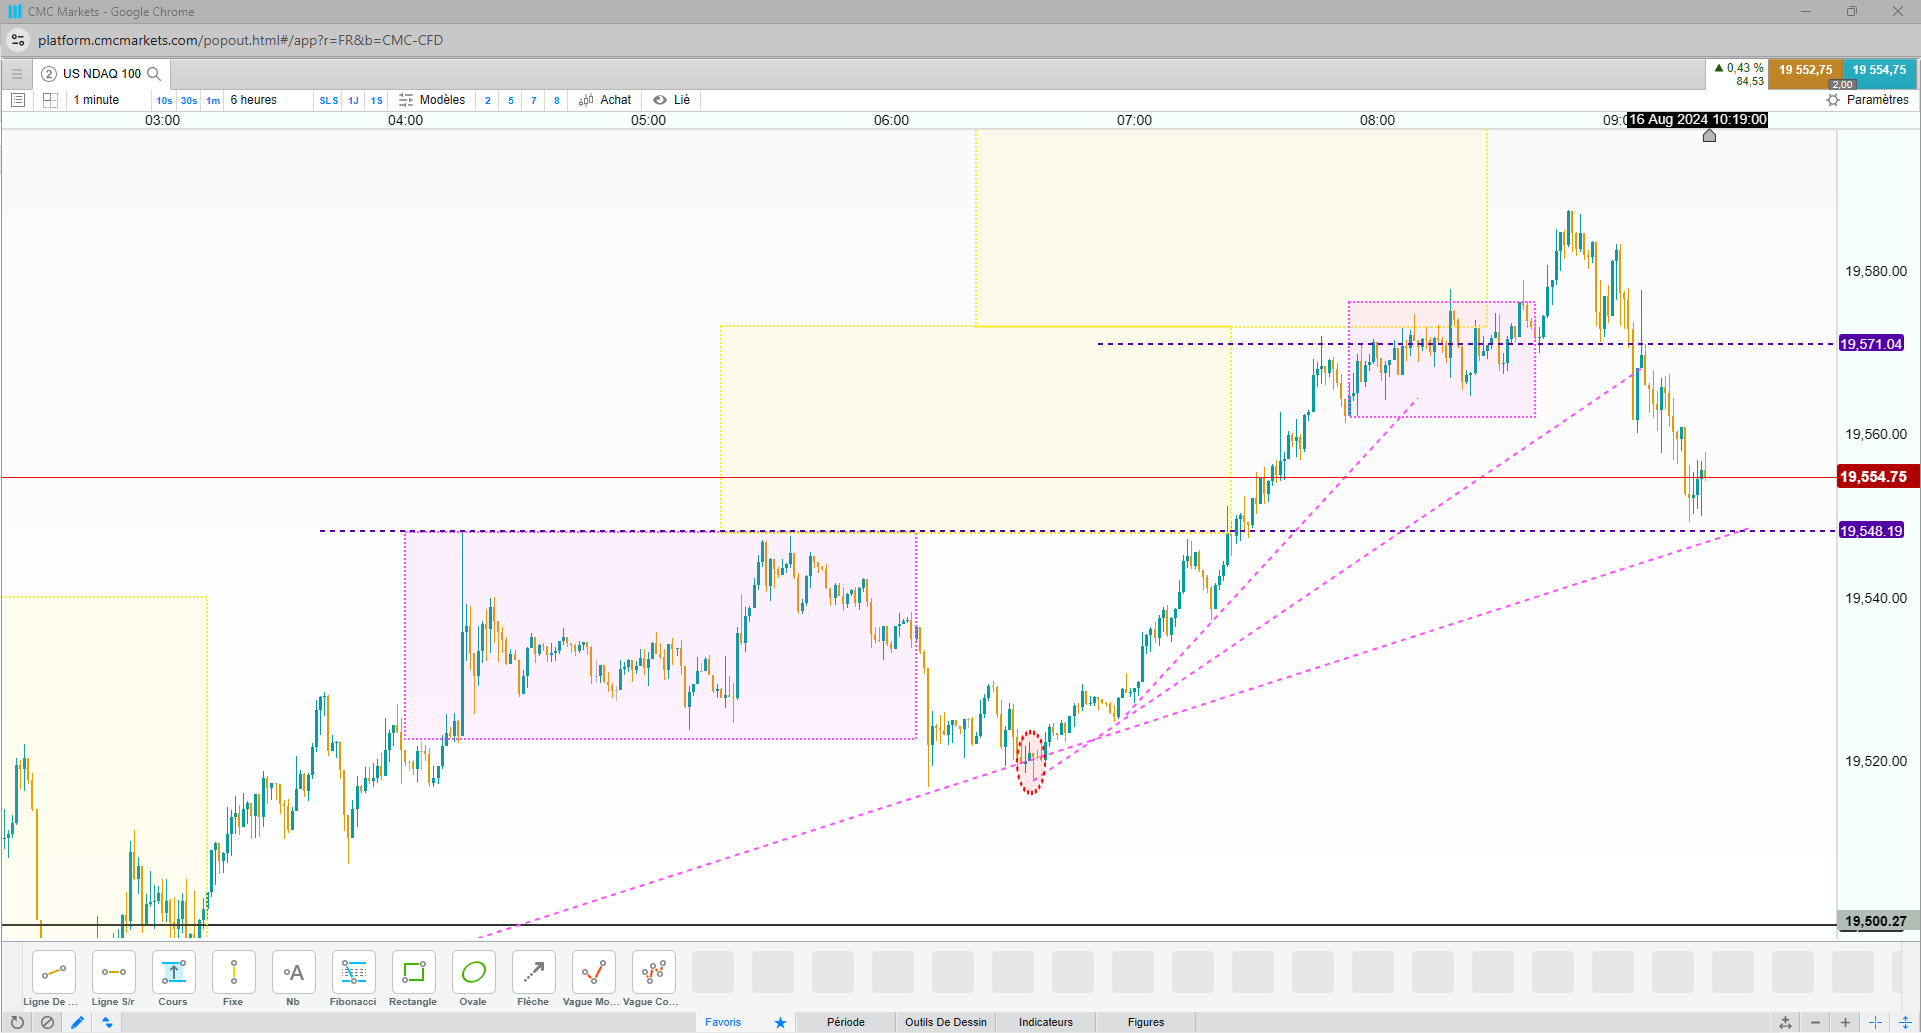Pick the Cours price tool

point(174,972)
